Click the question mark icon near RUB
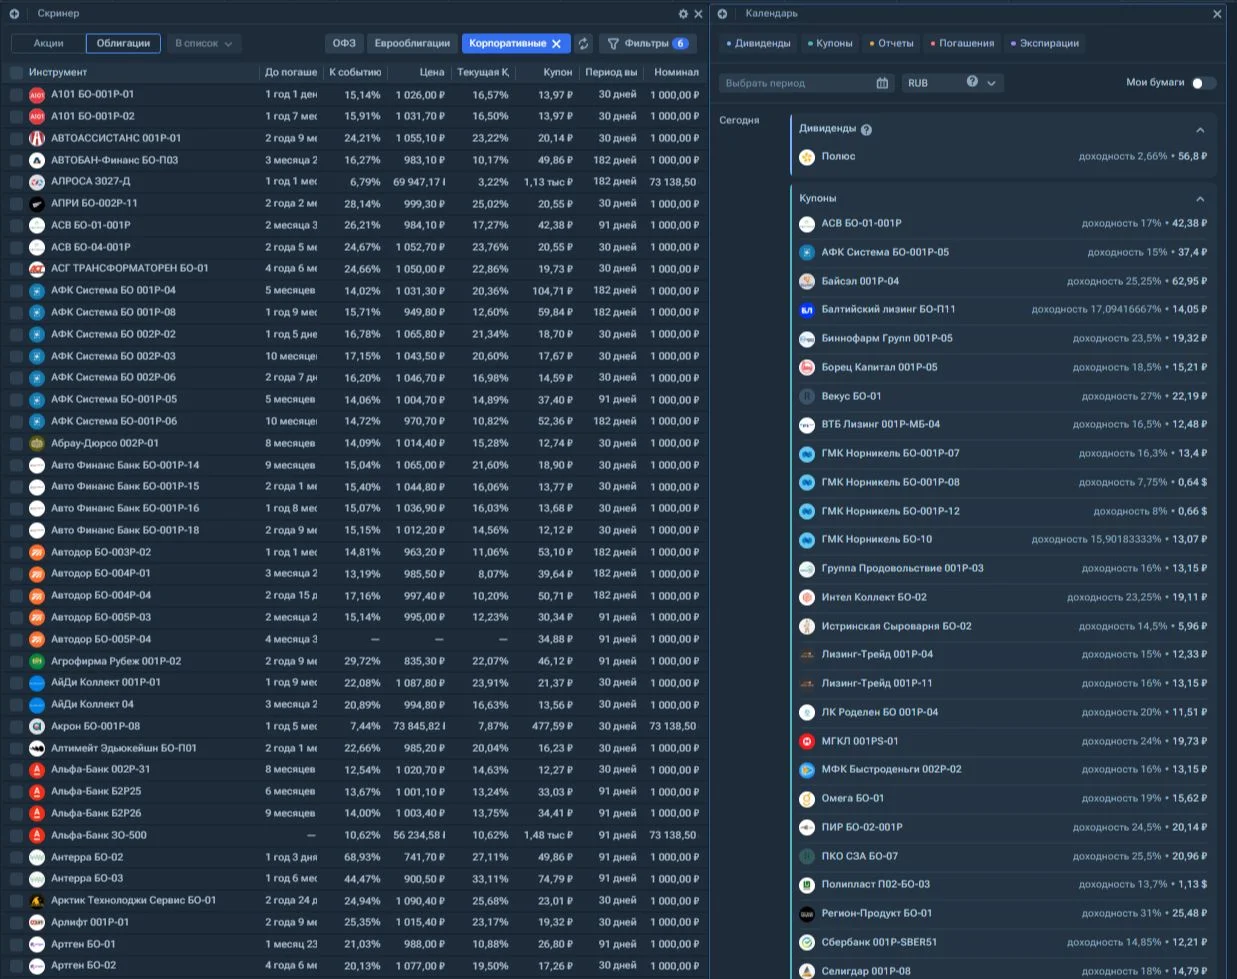The image size is (1237, 979). [x=972, y=82]
